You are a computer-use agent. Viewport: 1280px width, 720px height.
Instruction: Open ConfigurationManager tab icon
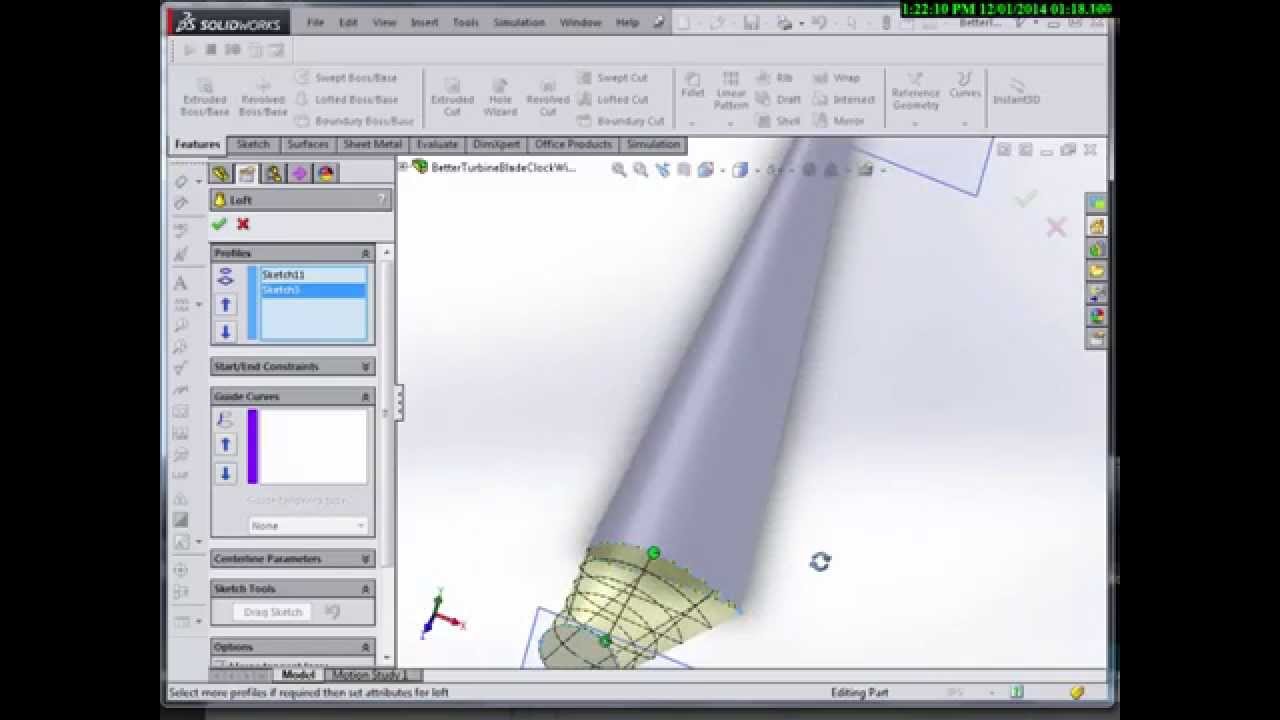[273, 174]
